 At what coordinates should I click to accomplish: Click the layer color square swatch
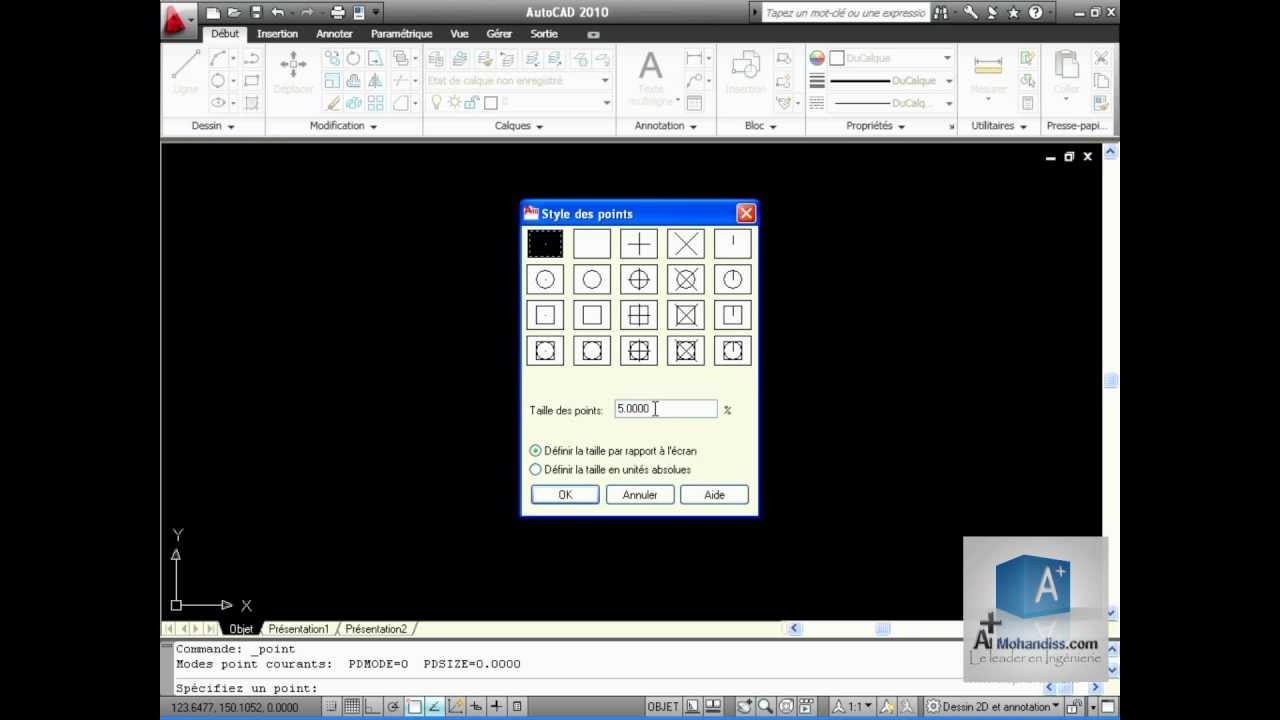491,102
